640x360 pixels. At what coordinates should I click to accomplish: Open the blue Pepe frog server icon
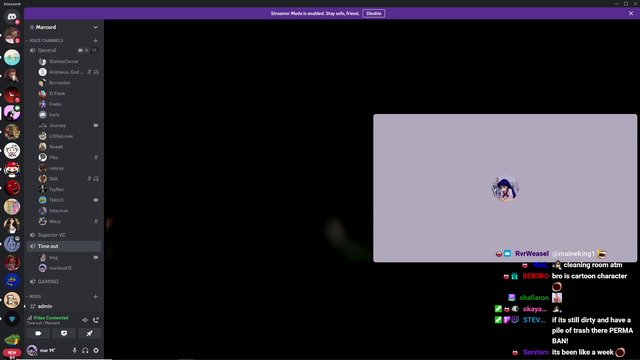pyautogui.click(x=12, y=281)
